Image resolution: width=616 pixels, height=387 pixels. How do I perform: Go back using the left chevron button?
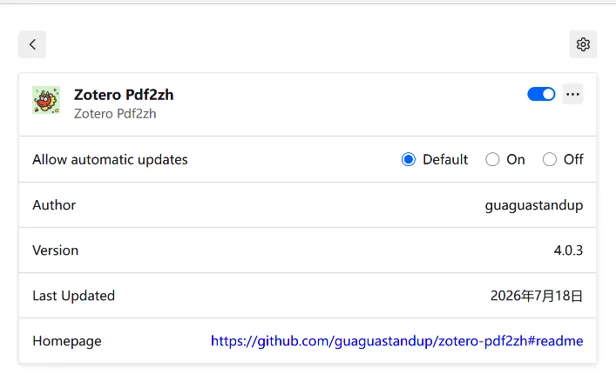pyautogui.click(x=32, y=44)
